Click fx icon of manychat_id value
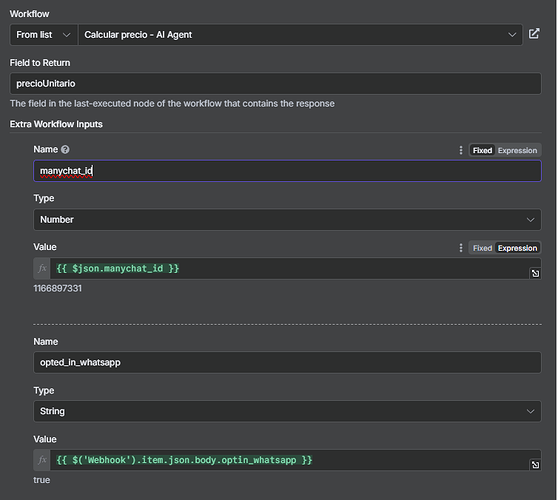557x500 pixels. (42, 268)
